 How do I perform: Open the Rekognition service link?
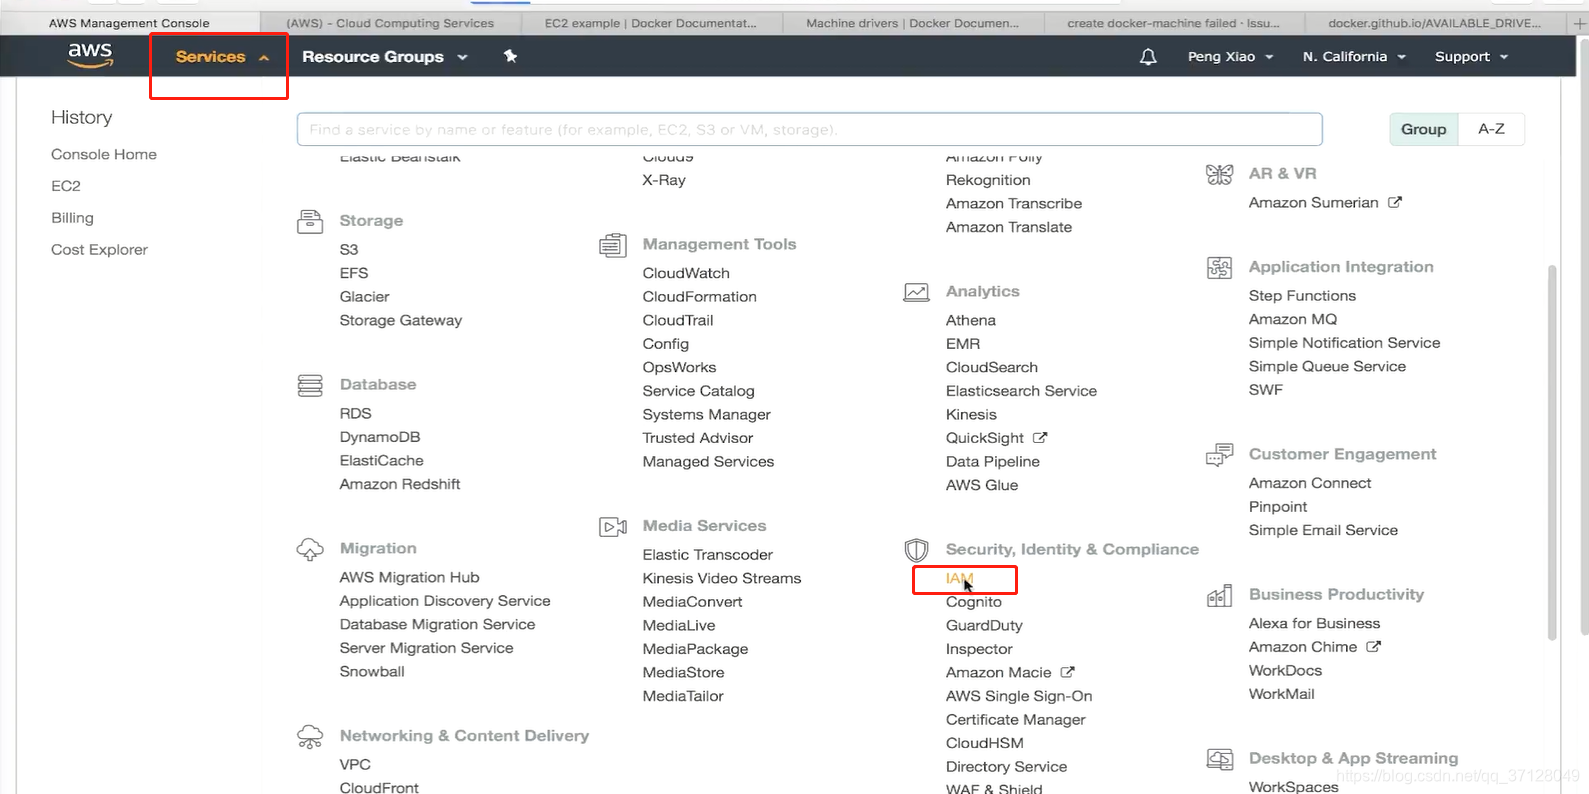coord(988,180)
